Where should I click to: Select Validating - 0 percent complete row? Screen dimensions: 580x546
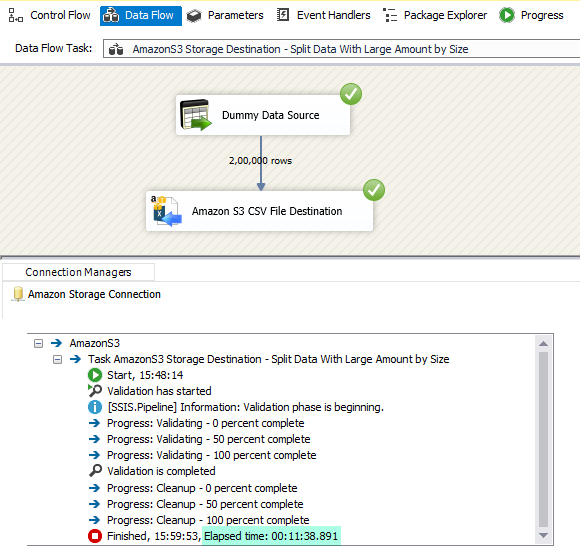point(206,423)
